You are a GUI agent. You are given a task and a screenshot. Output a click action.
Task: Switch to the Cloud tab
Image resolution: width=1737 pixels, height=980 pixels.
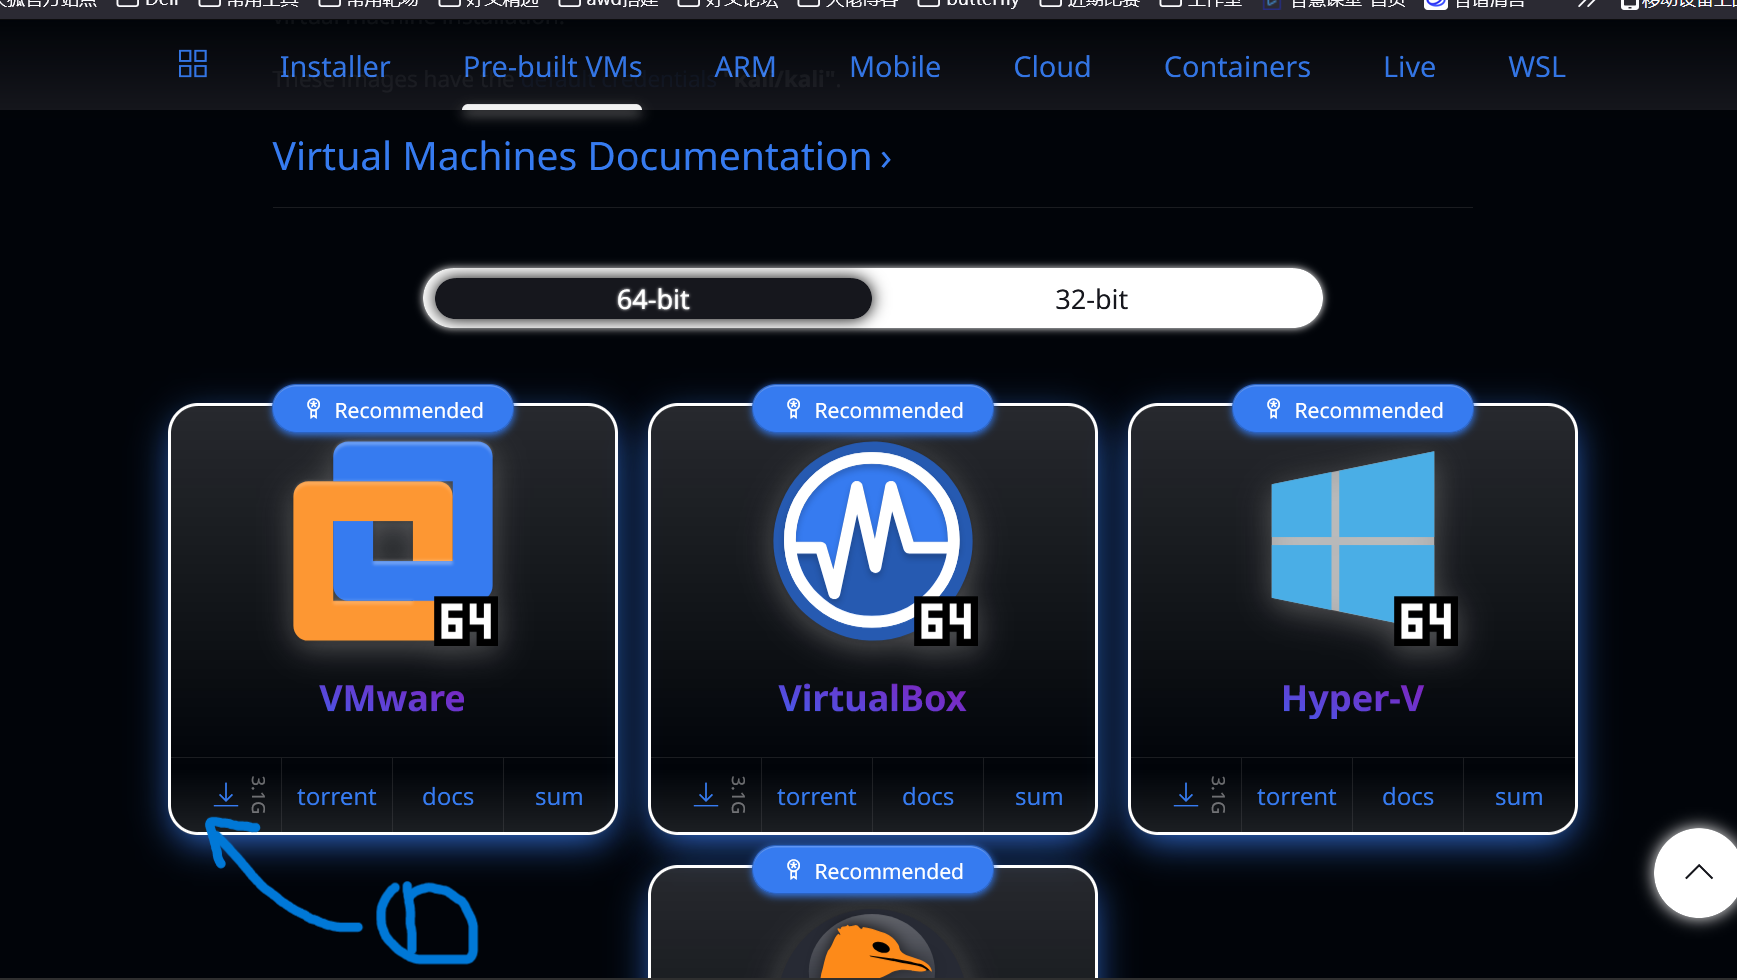[1052, 67]
